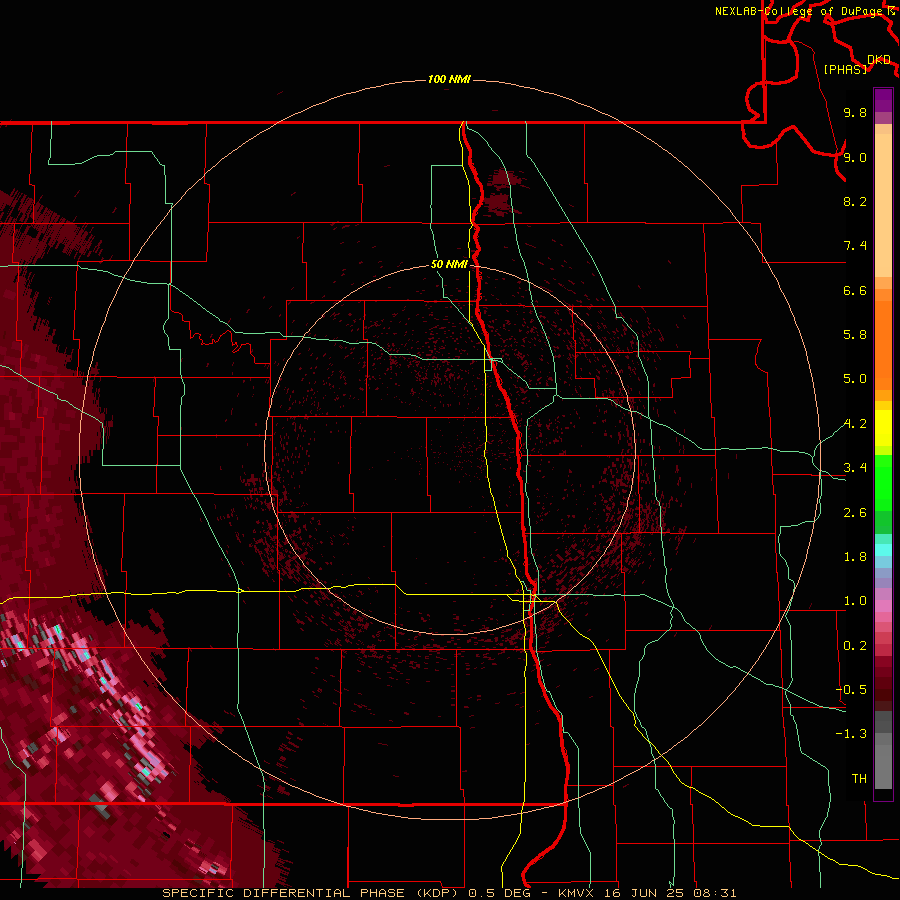Click the 1.0 value on the color scale

click(855, 601)
